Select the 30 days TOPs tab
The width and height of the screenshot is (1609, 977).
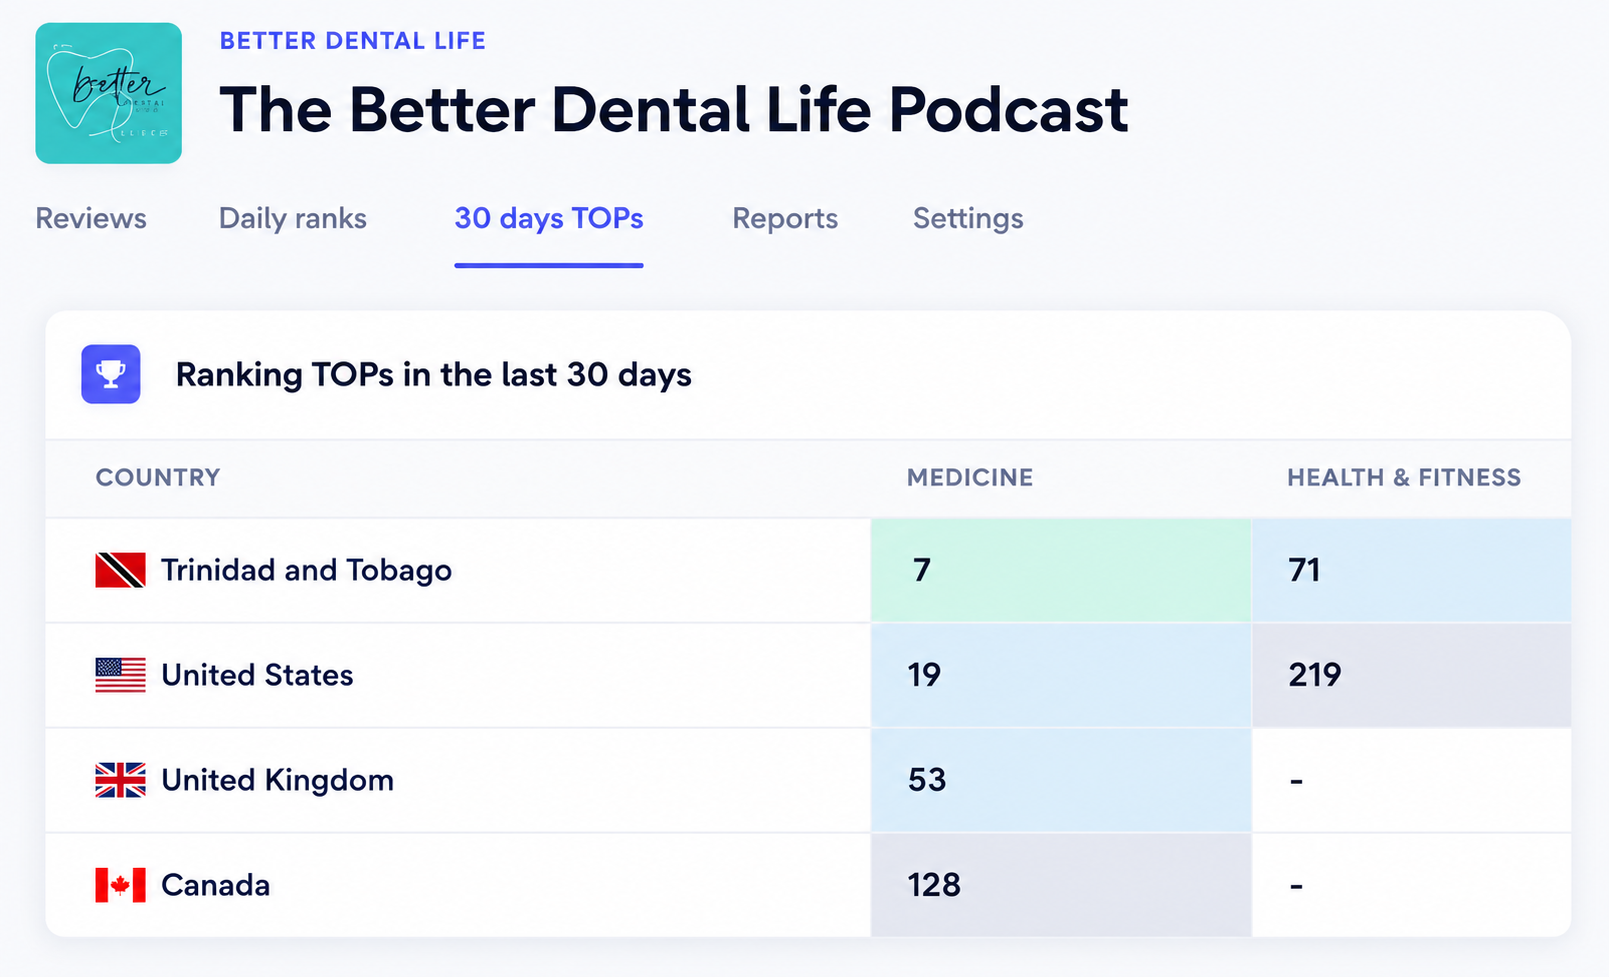pos(549,218)
